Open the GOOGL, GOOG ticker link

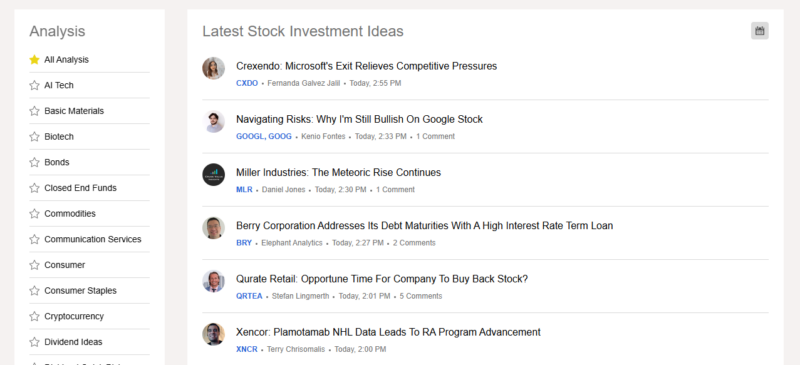tap(264, 137)
